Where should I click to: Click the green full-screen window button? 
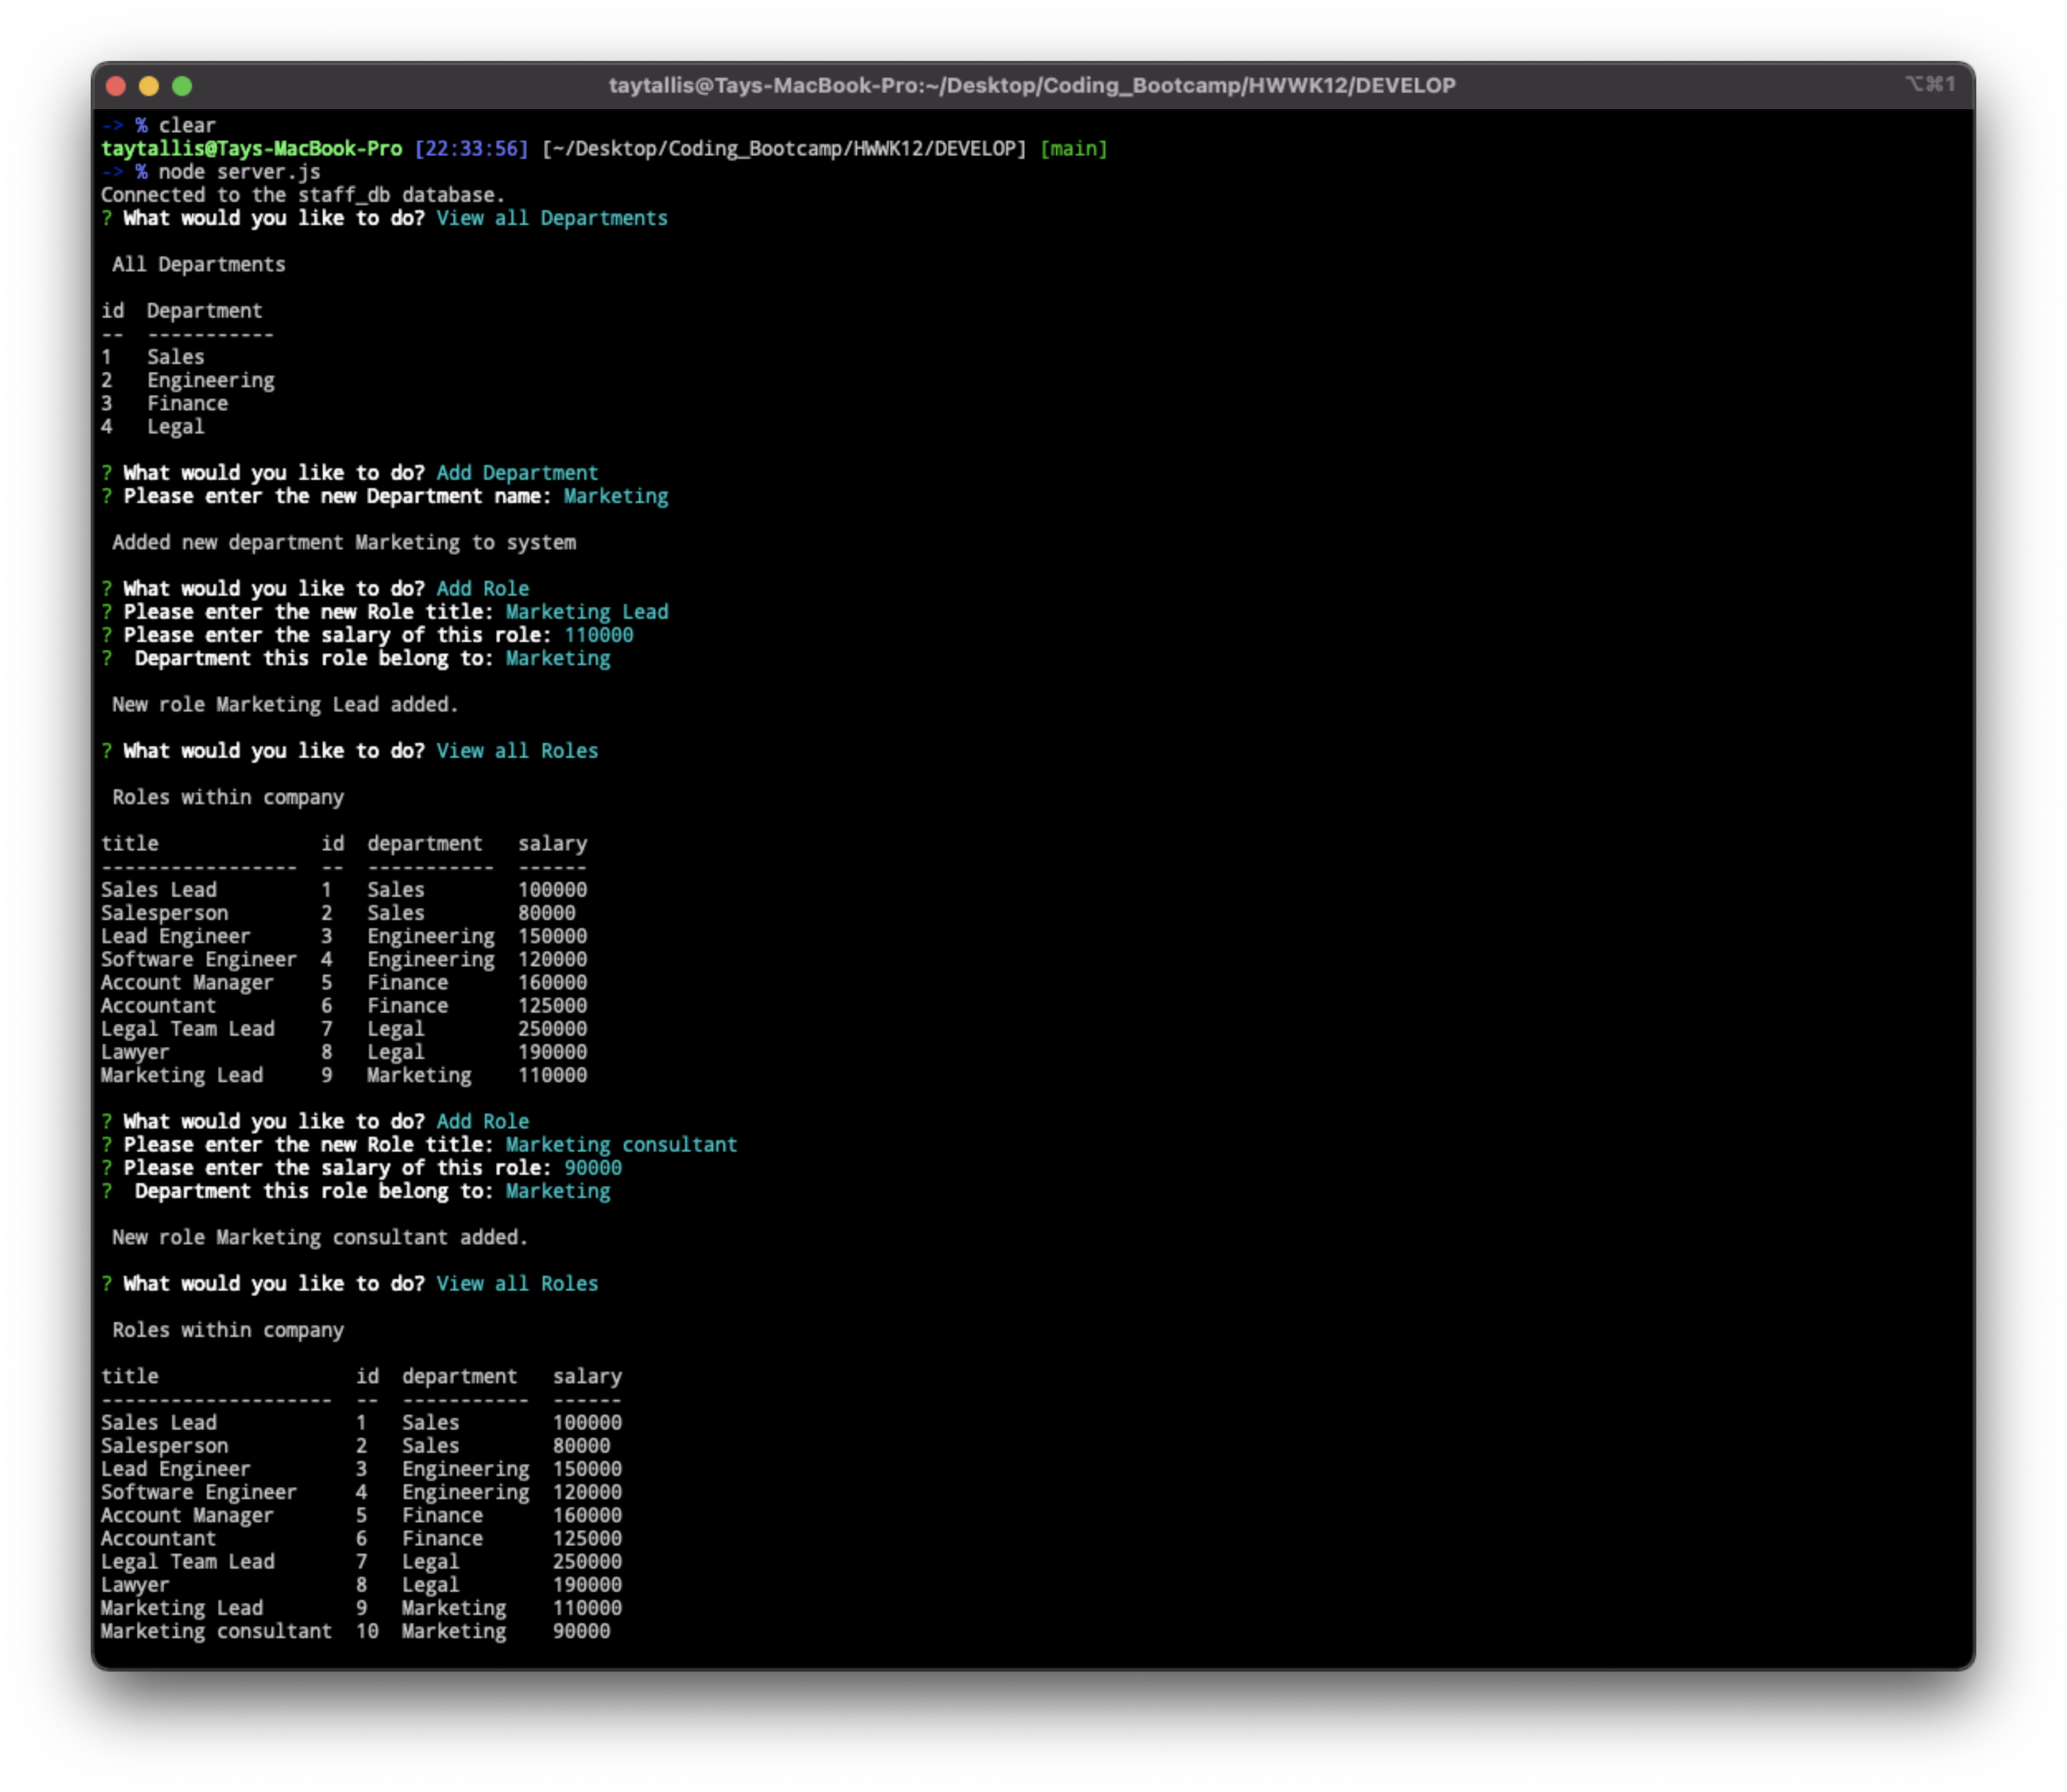[x=183, y=86]
